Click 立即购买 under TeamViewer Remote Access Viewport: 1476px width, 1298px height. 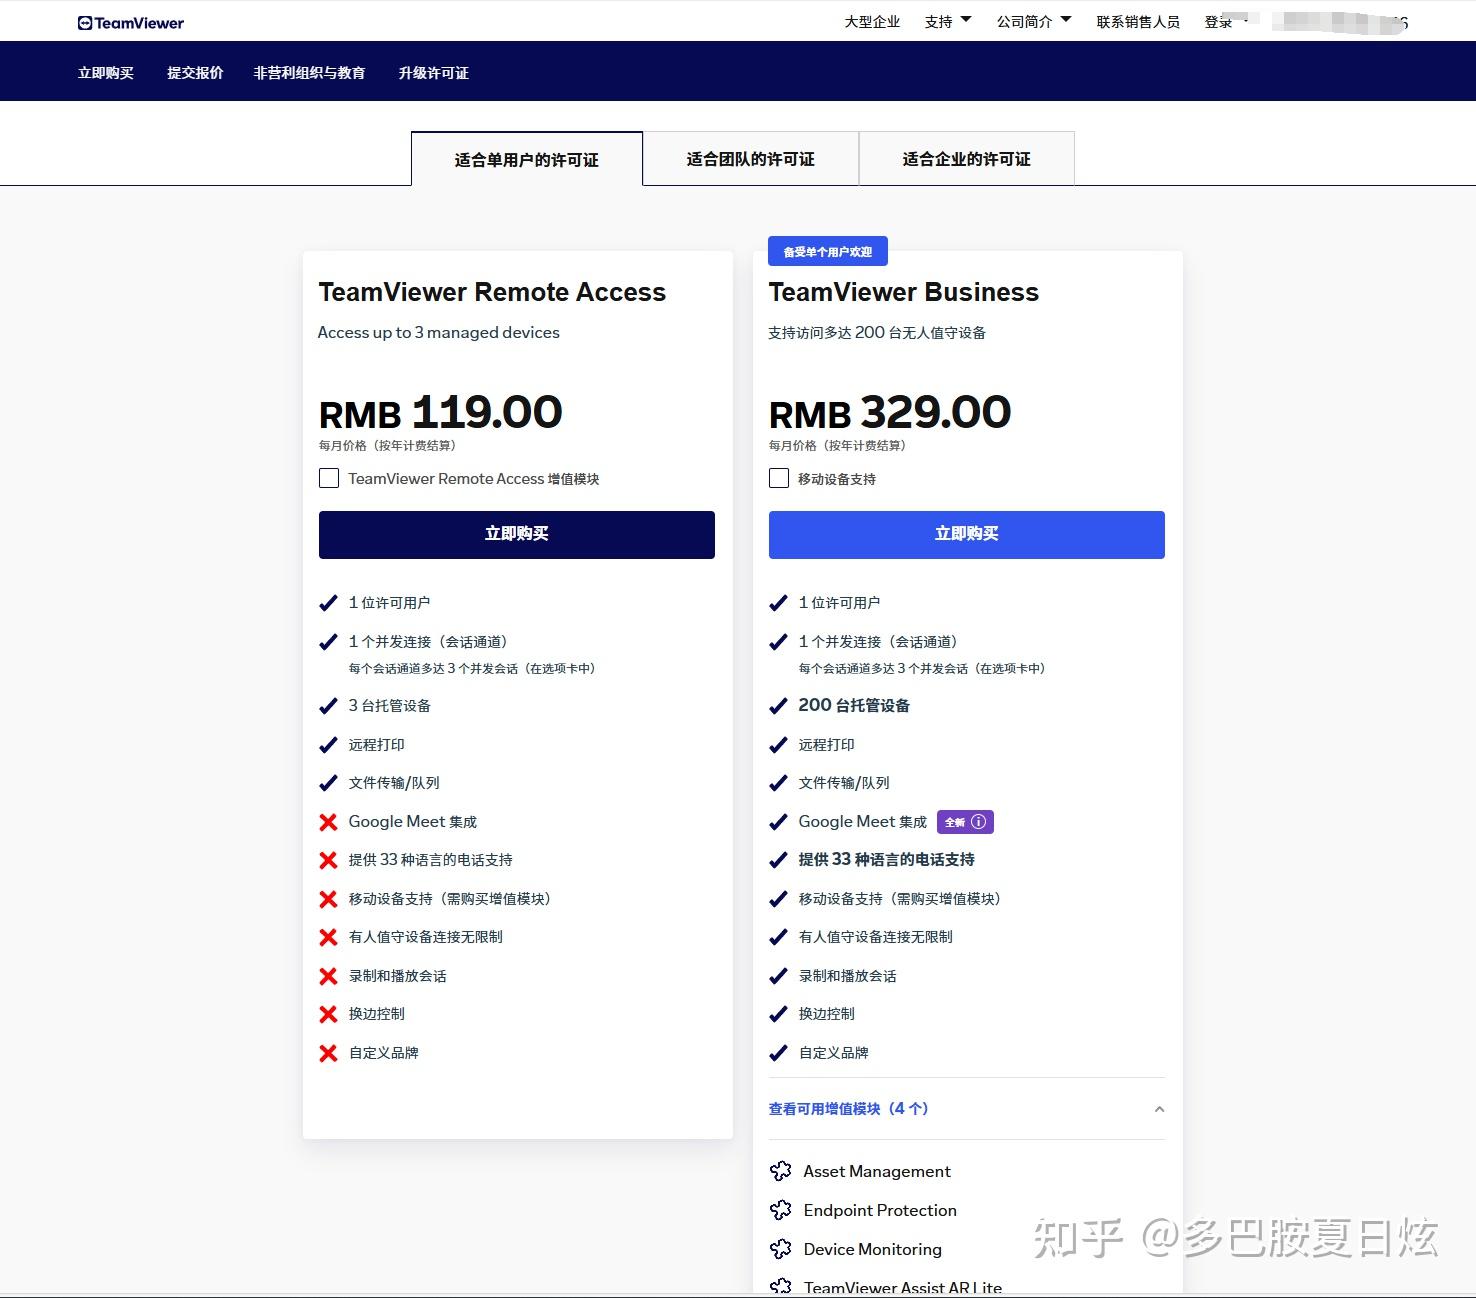(516, 534)
